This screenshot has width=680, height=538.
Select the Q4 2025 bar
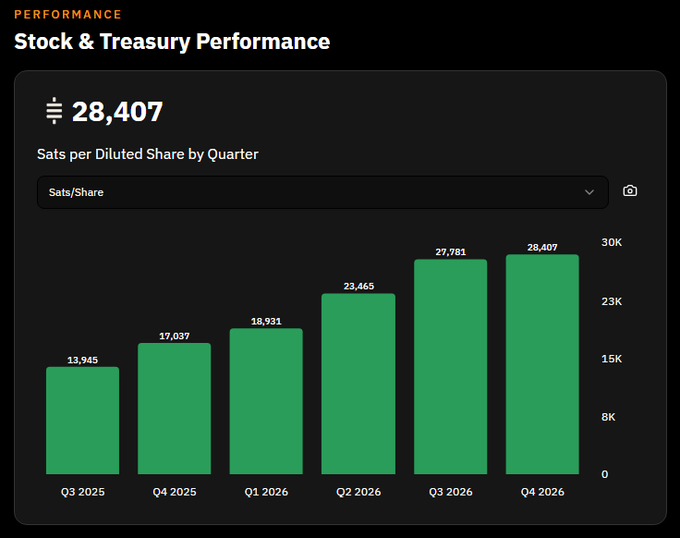click(x=174, y=408)
